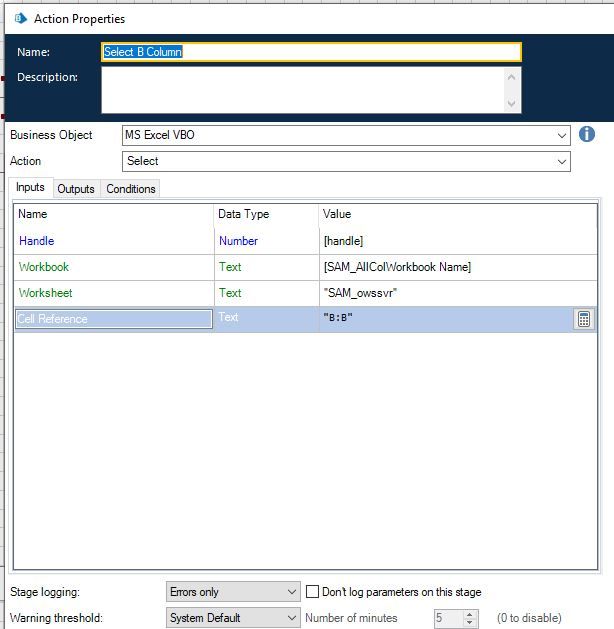This screenshot has width=614, height=629.
Task: Click inside the Description text box
Action: coord(303,89)
